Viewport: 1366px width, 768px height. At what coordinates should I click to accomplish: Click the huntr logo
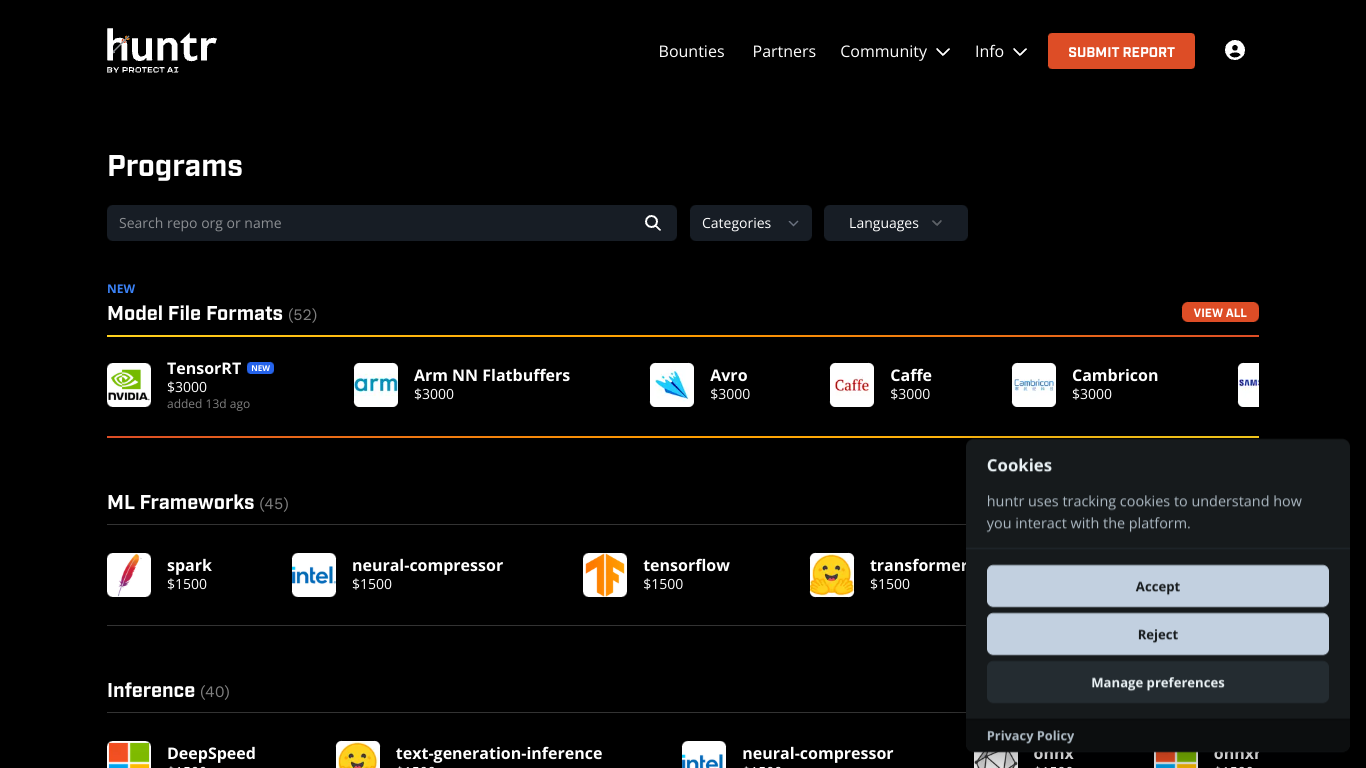162,51
